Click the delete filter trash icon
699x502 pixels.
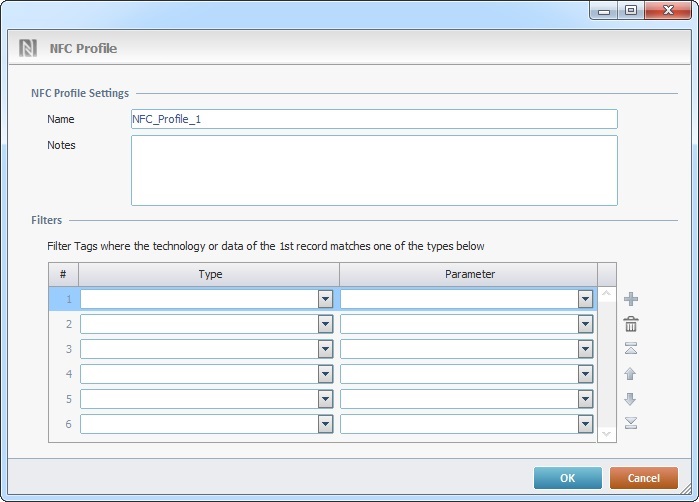[x=630, y=324]
